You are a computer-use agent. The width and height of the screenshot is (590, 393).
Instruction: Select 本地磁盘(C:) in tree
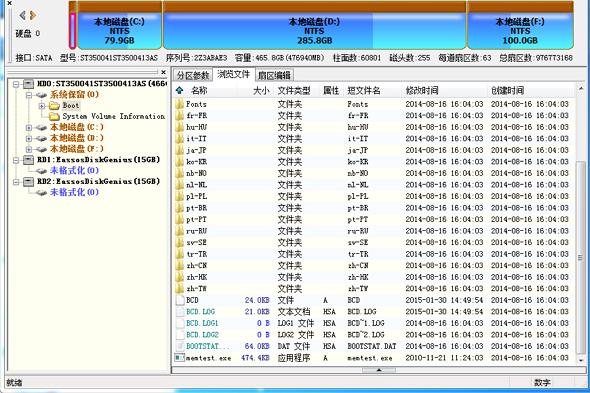click(x=77, y=127)
